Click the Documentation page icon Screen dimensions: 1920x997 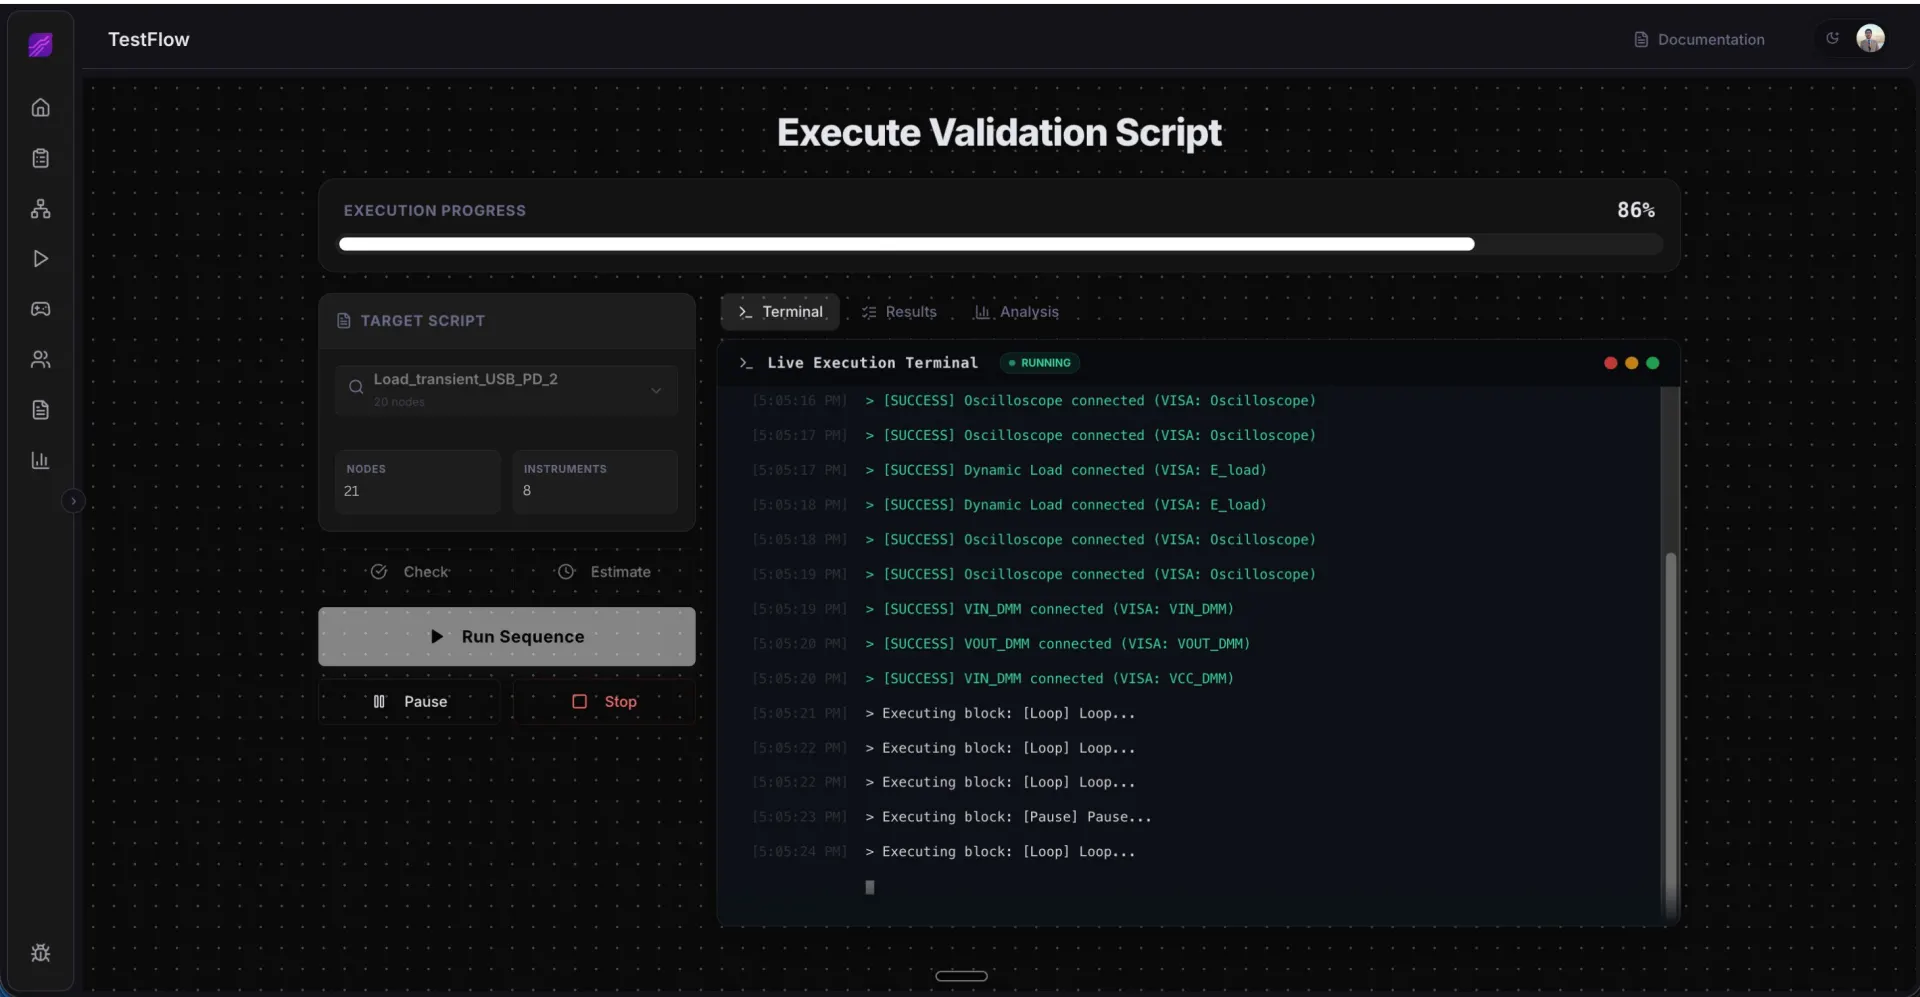coord(1640,40)
